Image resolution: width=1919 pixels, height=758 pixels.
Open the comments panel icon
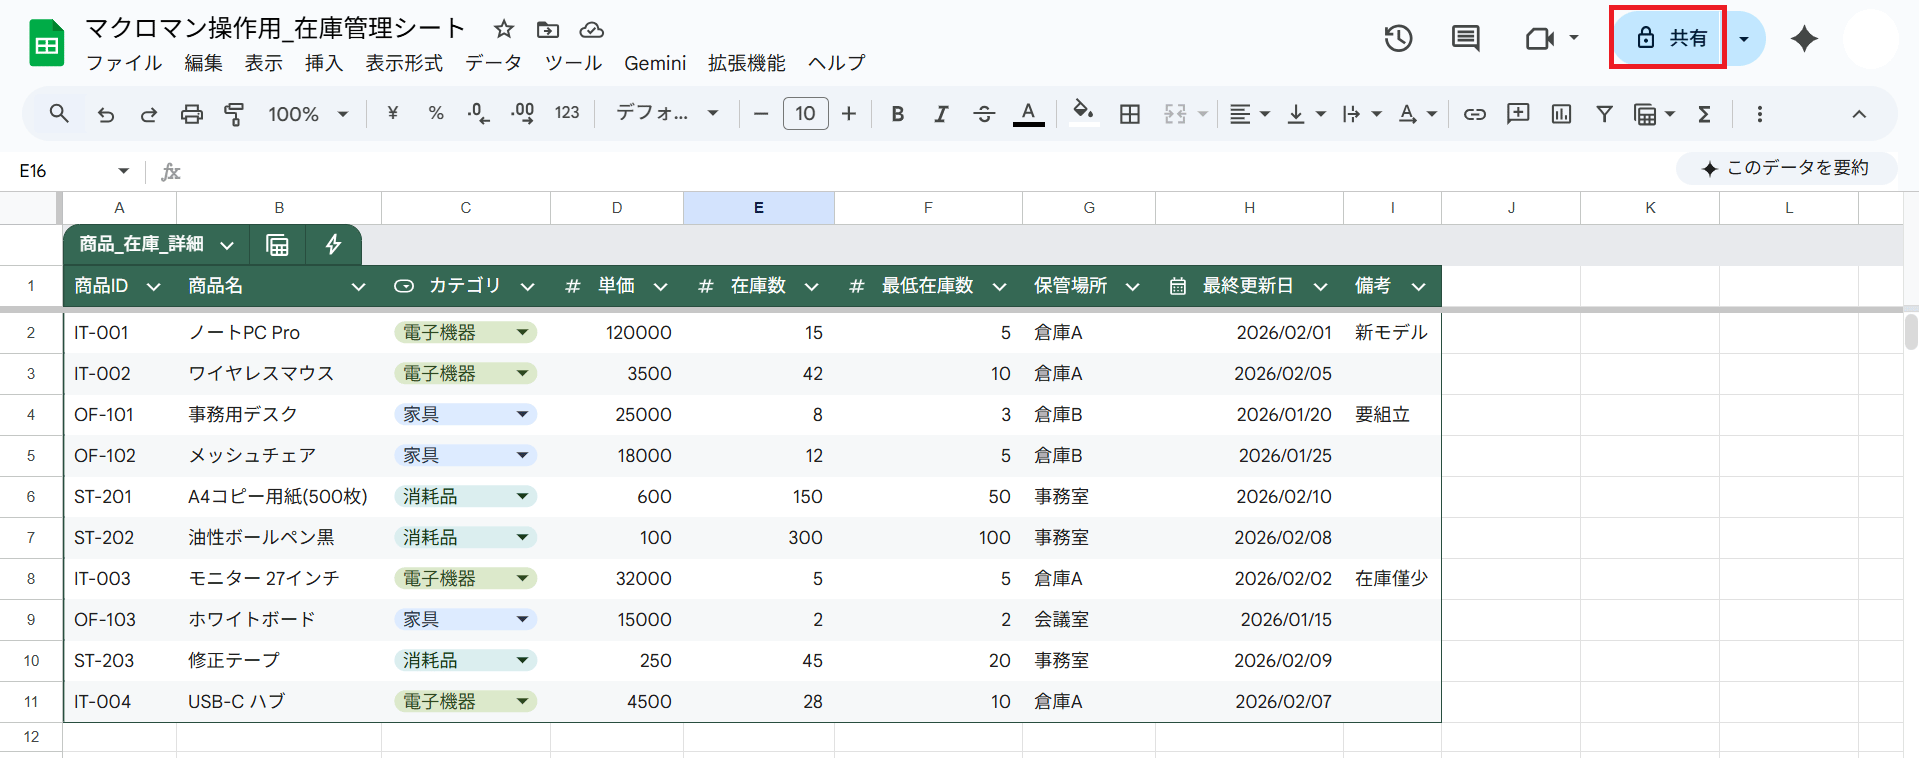pos(1465,39)
